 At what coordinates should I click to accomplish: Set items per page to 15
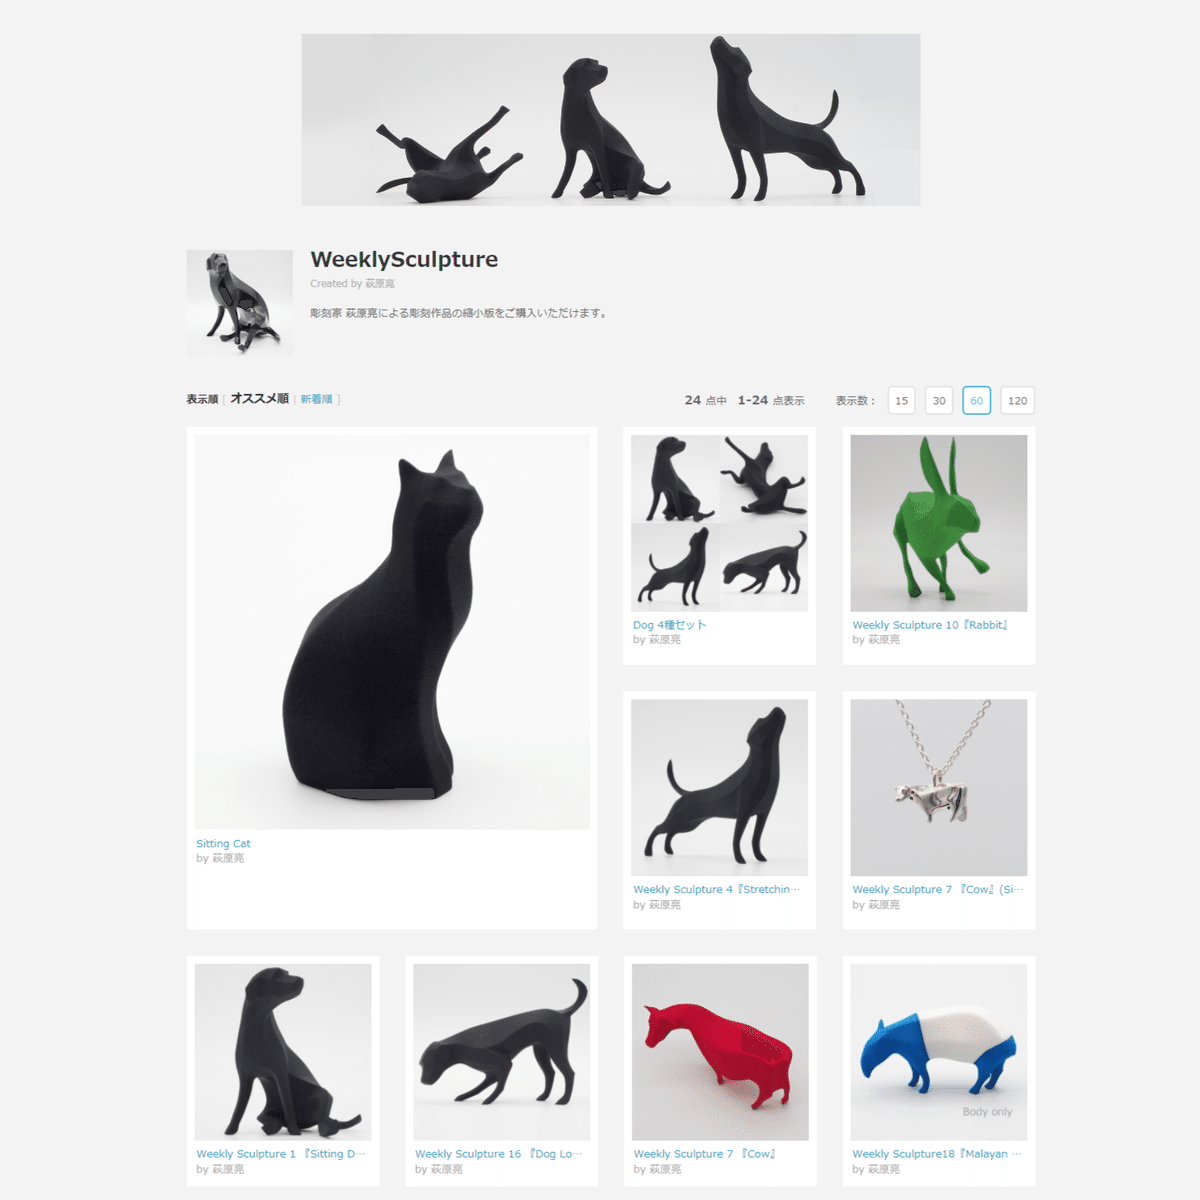click(x=901, y=401)
